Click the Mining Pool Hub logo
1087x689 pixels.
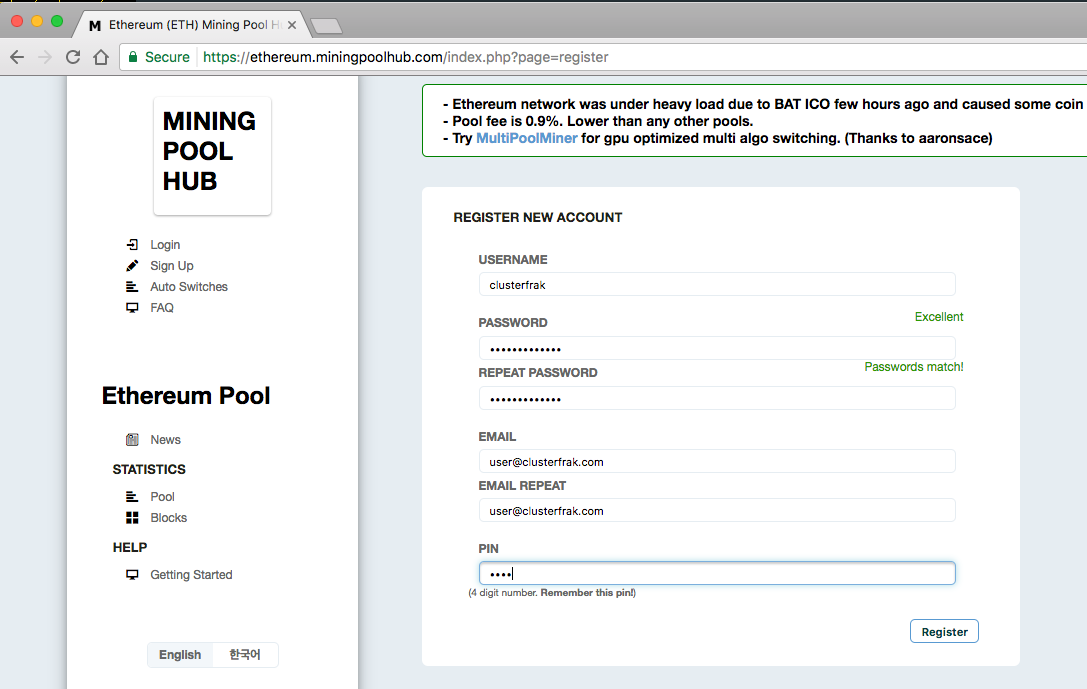(212, 155)
